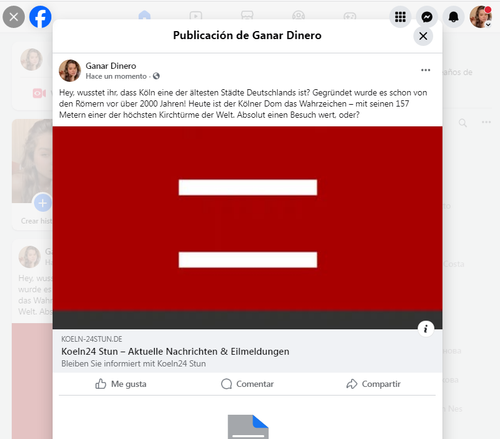The width and height of the screenshot is (500, 439).
Task: Open the Koeln24 Stun headline link
Action: click(175, 351)
